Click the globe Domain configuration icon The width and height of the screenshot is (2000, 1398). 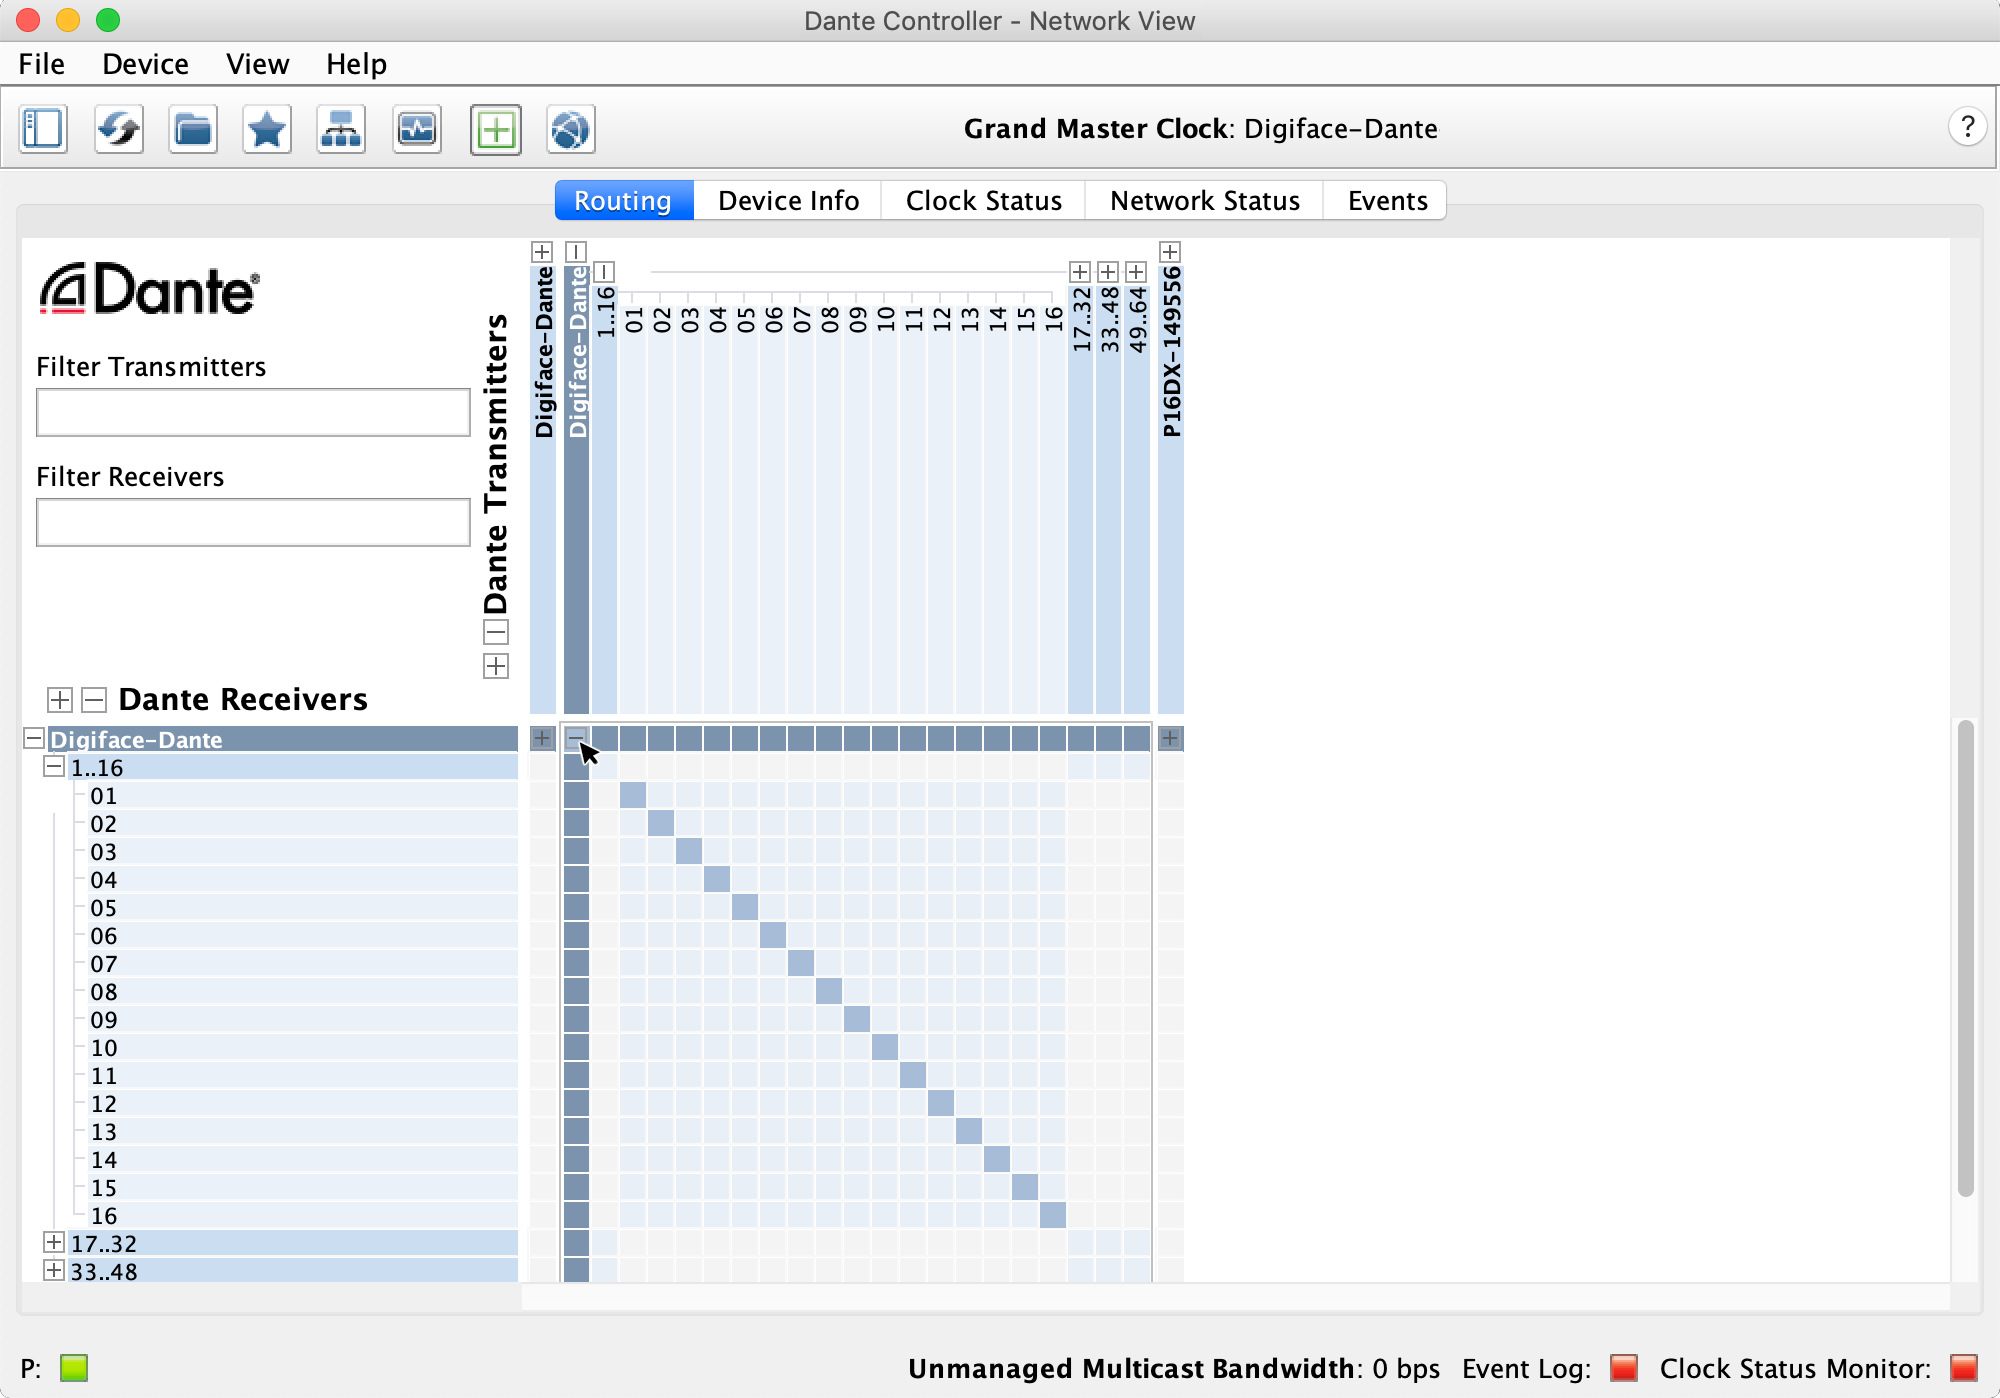pos(570,129)
